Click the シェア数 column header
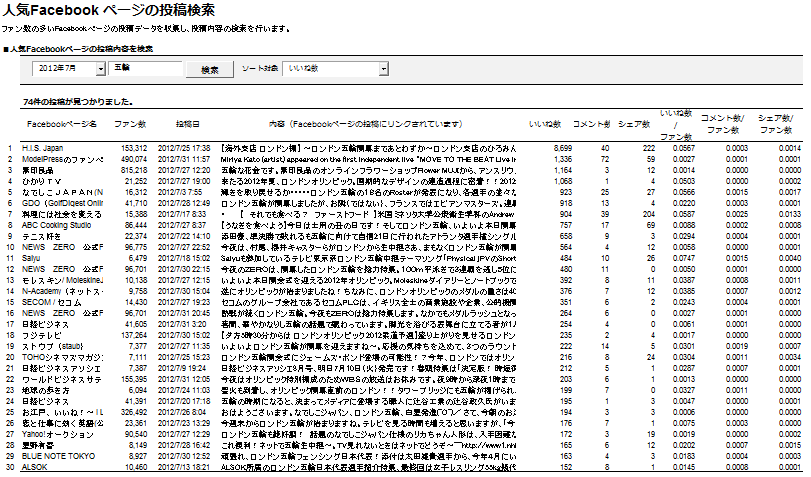The image size is (811, 477). point(634,124)
